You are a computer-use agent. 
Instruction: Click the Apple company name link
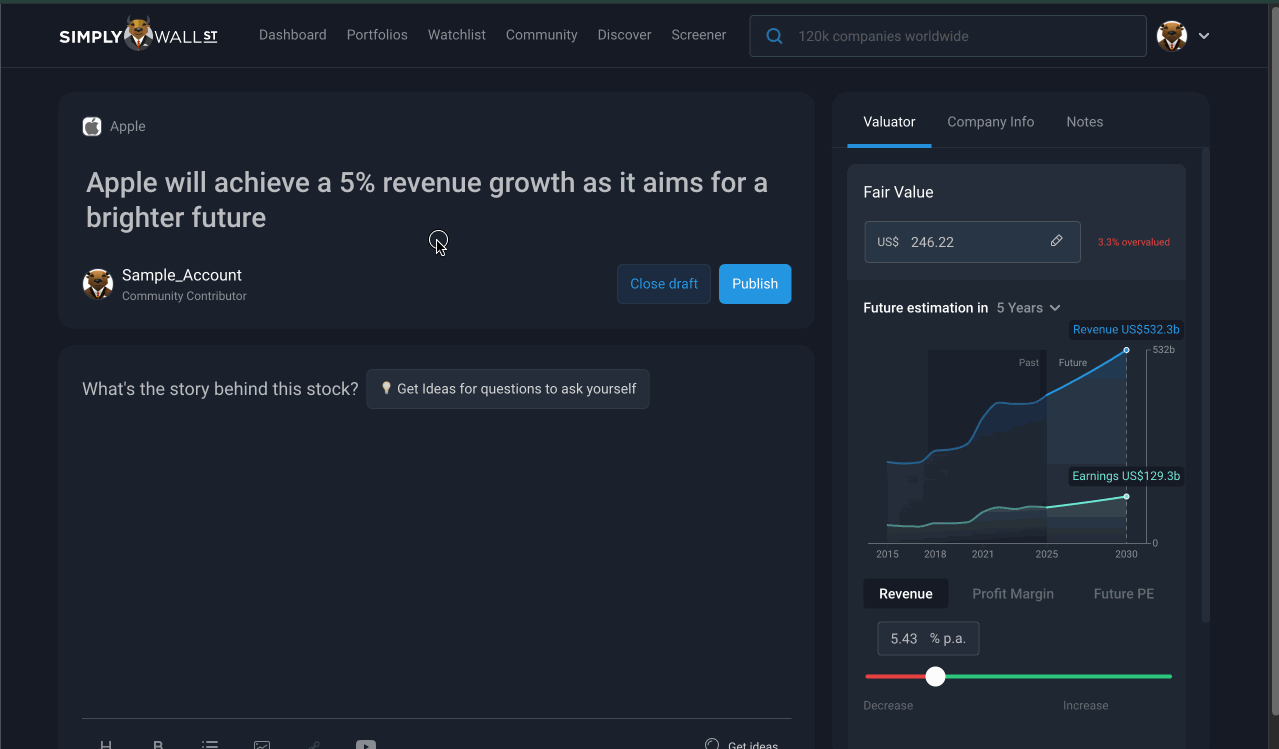coord(128,126)
